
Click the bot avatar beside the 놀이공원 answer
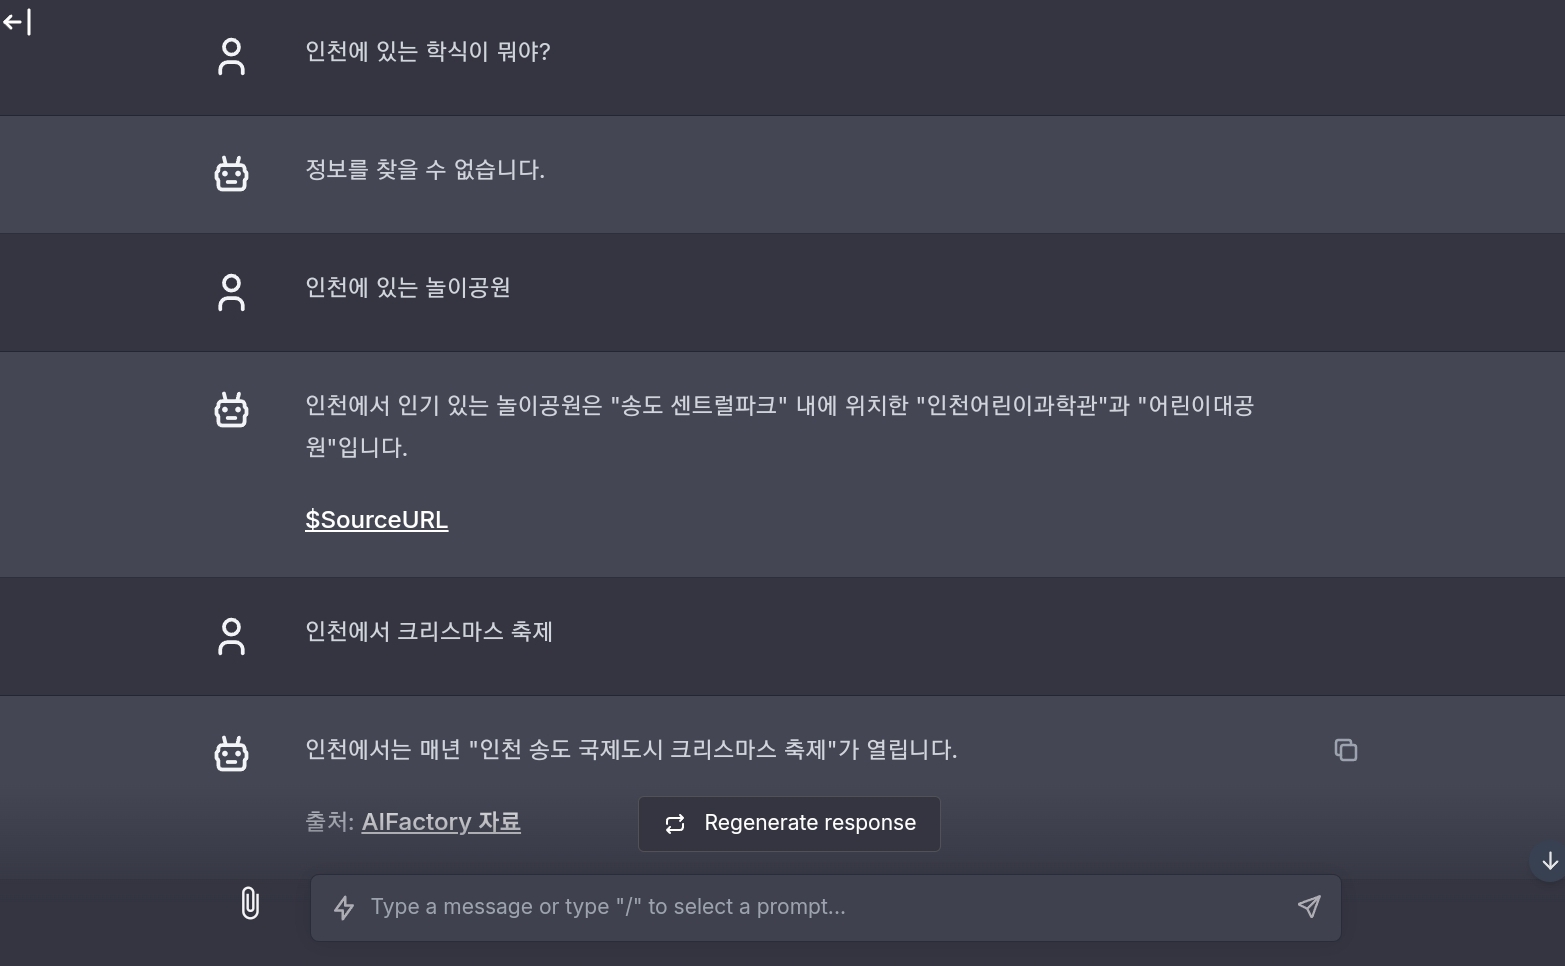[x=231, y=410]
